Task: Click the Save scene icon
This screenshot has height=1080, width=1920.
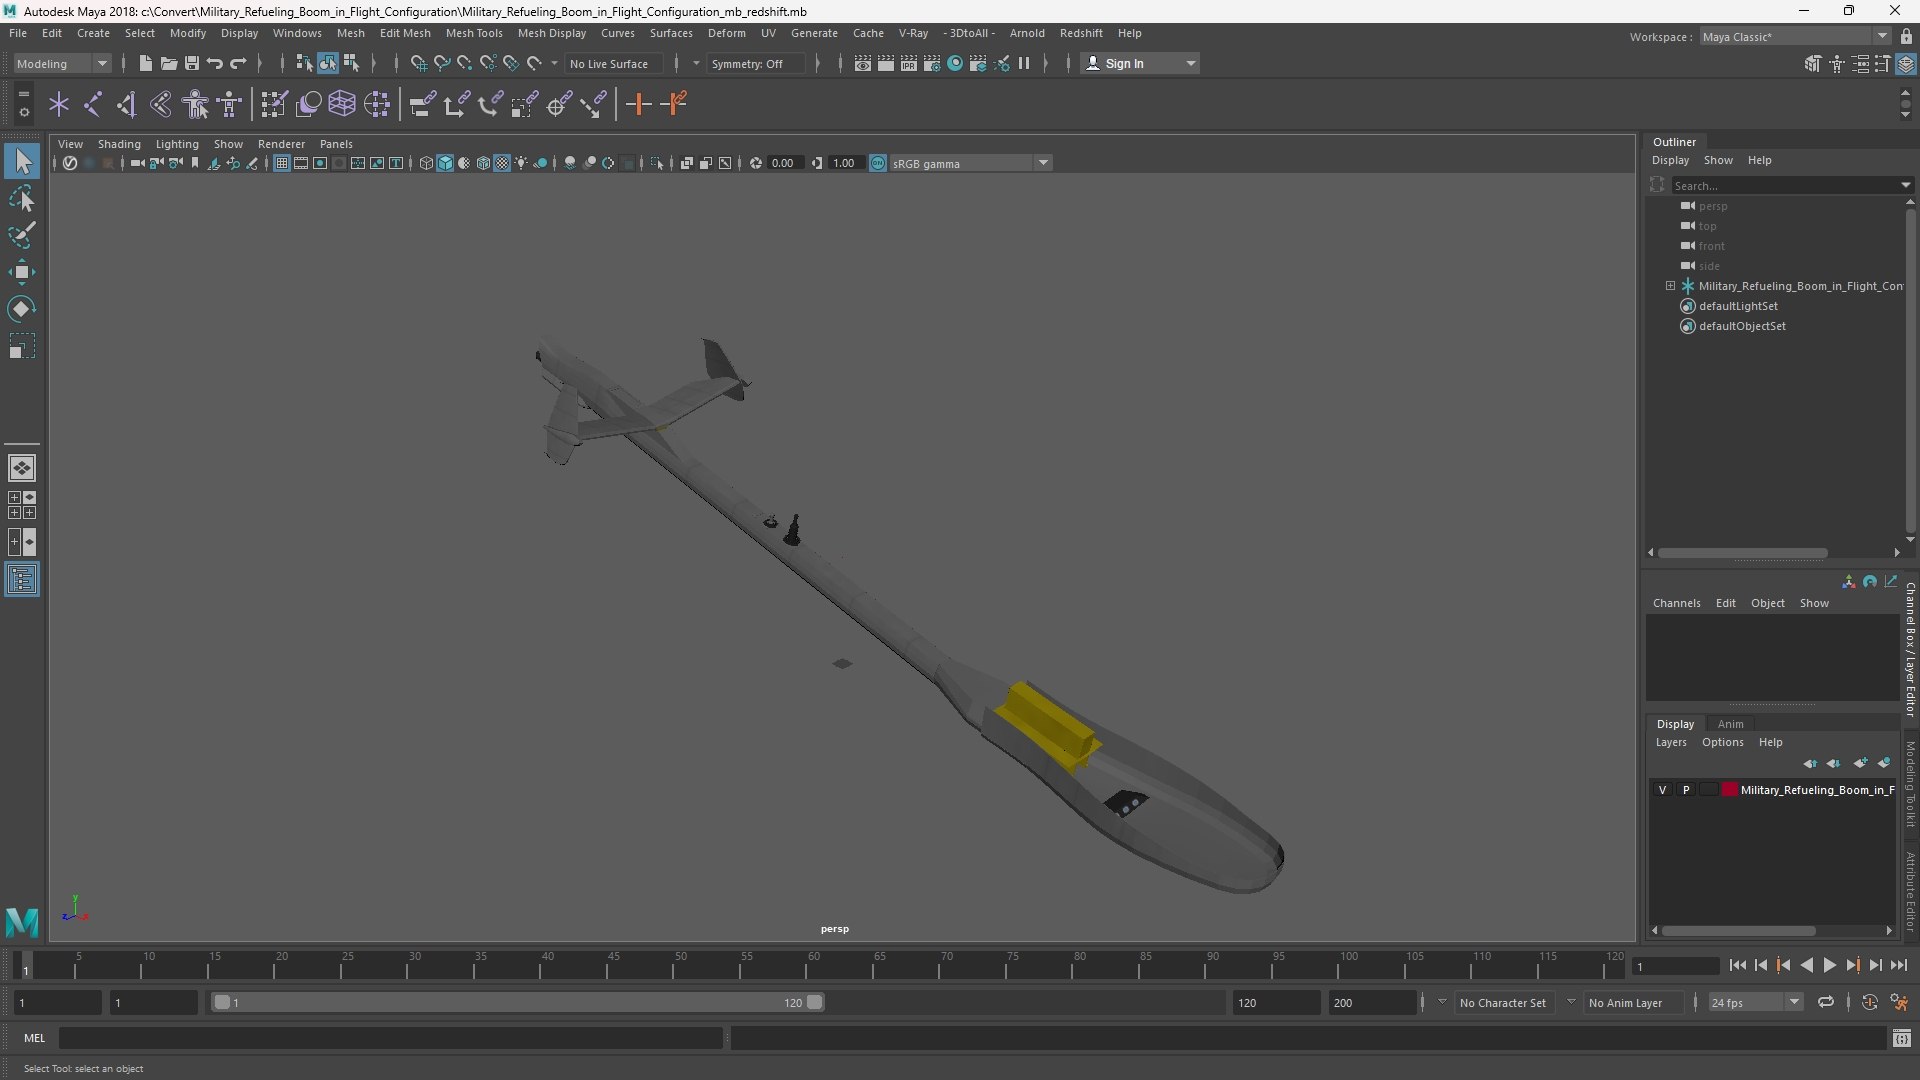Action: click(x=191, y=63)
